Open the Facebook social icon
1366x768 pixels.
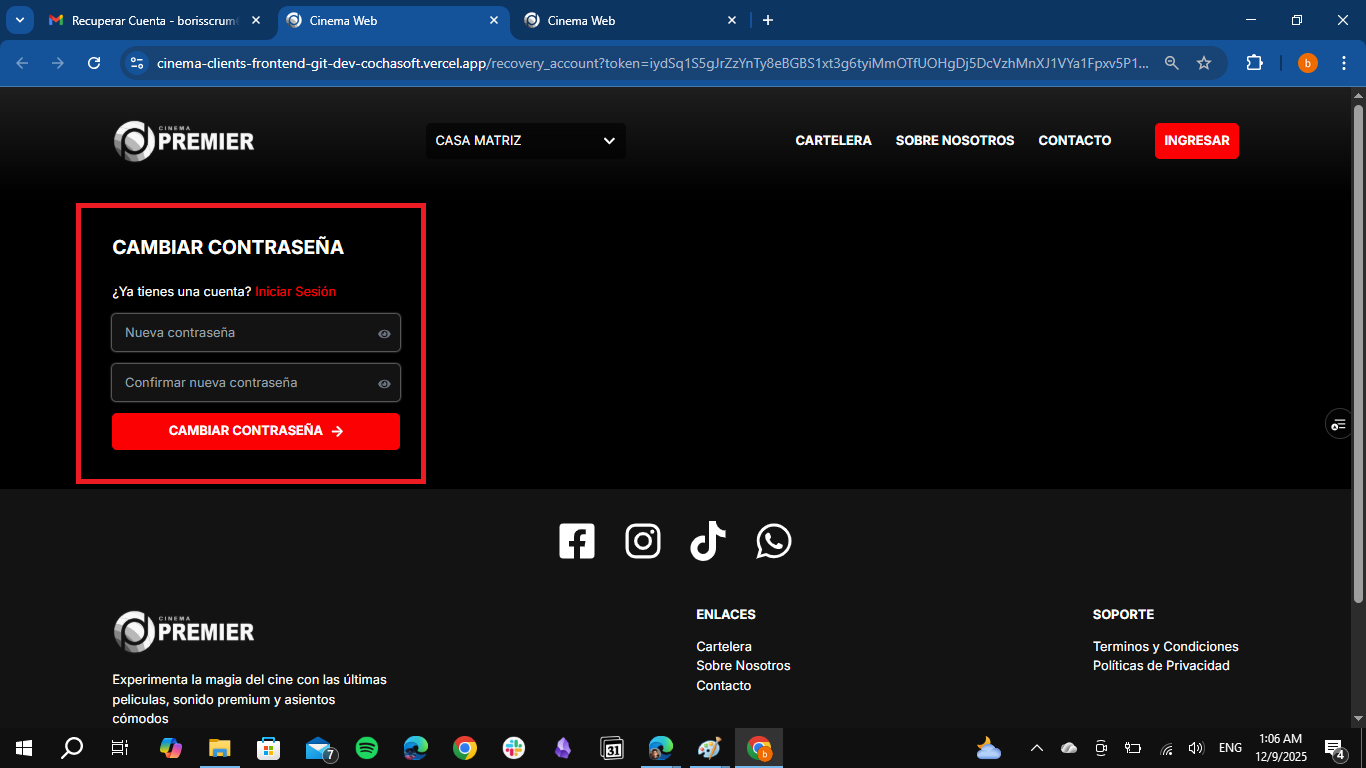click(x=577, y=541)
